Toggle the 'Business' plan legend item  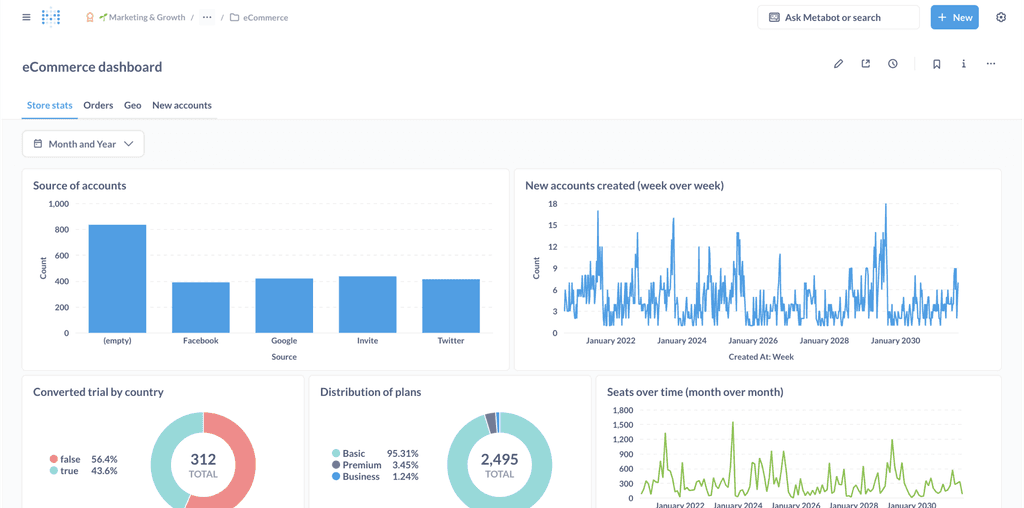click(x=360, y=477)
